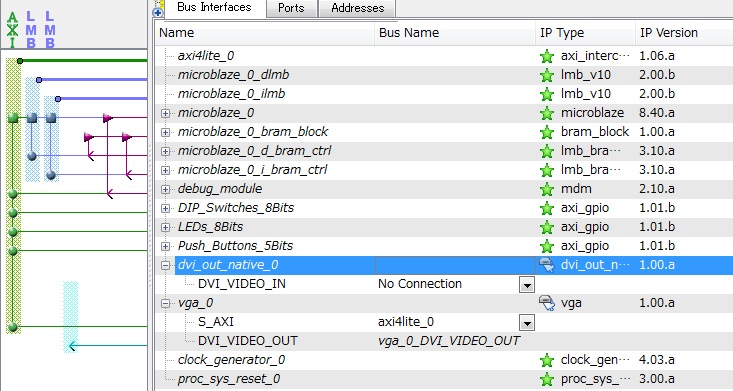The height and width of the screenshot is (391, 733).
Task: Click the AXI connector on DIP_Switches row
Action: (13, 213)
